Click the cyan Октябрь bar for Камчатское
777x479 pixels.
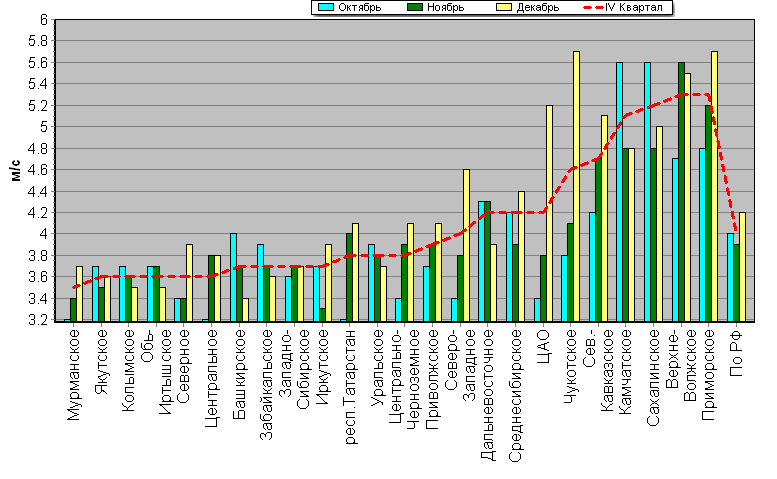[x=619, y=192]
